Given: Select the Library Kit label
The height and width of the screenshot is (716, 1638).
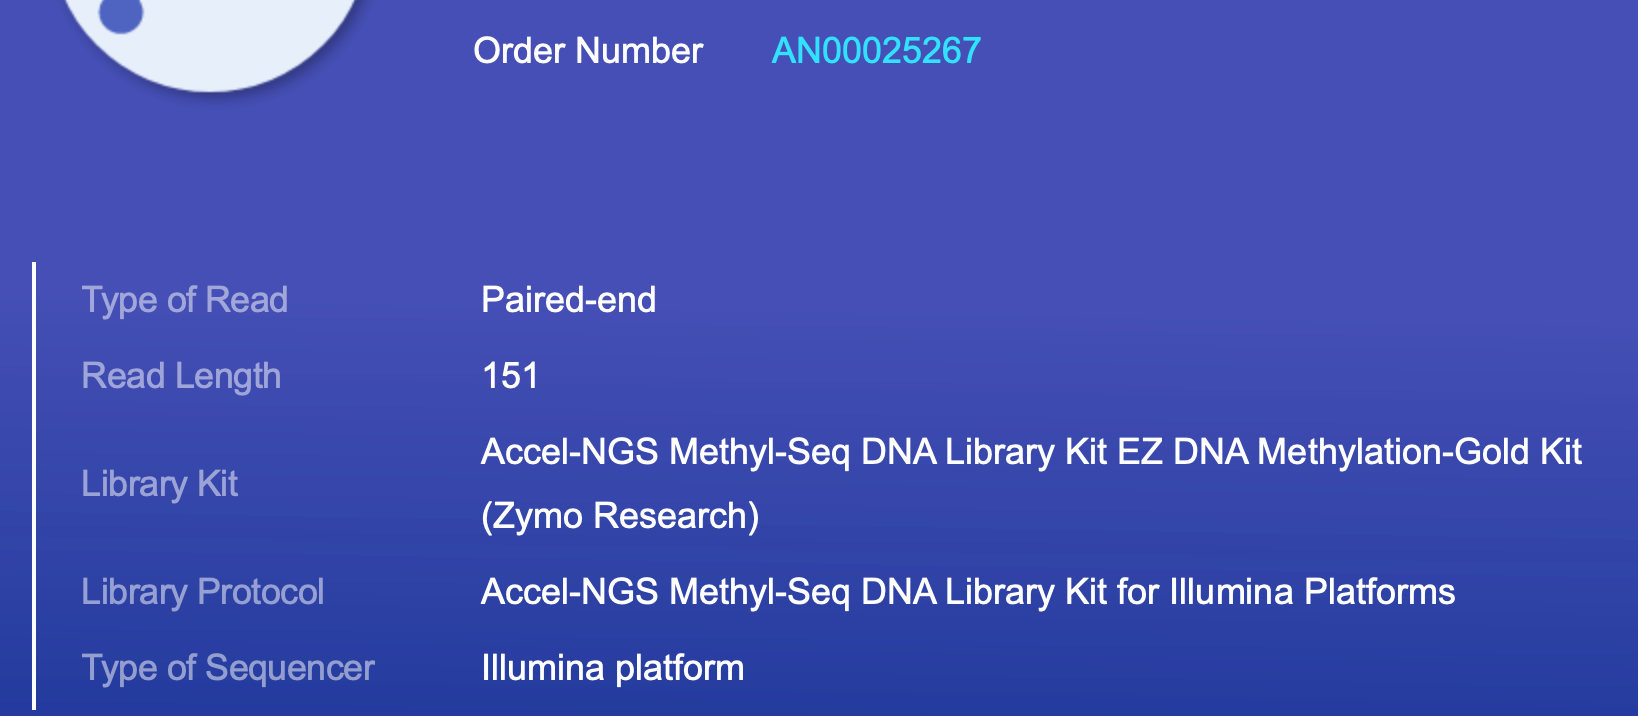Looking at the screenshot, I should click(160, 484).
